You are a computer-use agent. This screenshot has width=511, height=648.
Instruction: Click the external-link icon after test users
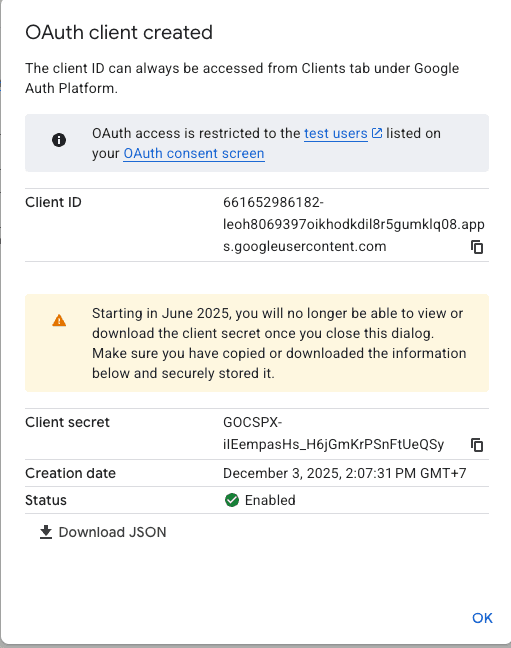coord(377,133)
